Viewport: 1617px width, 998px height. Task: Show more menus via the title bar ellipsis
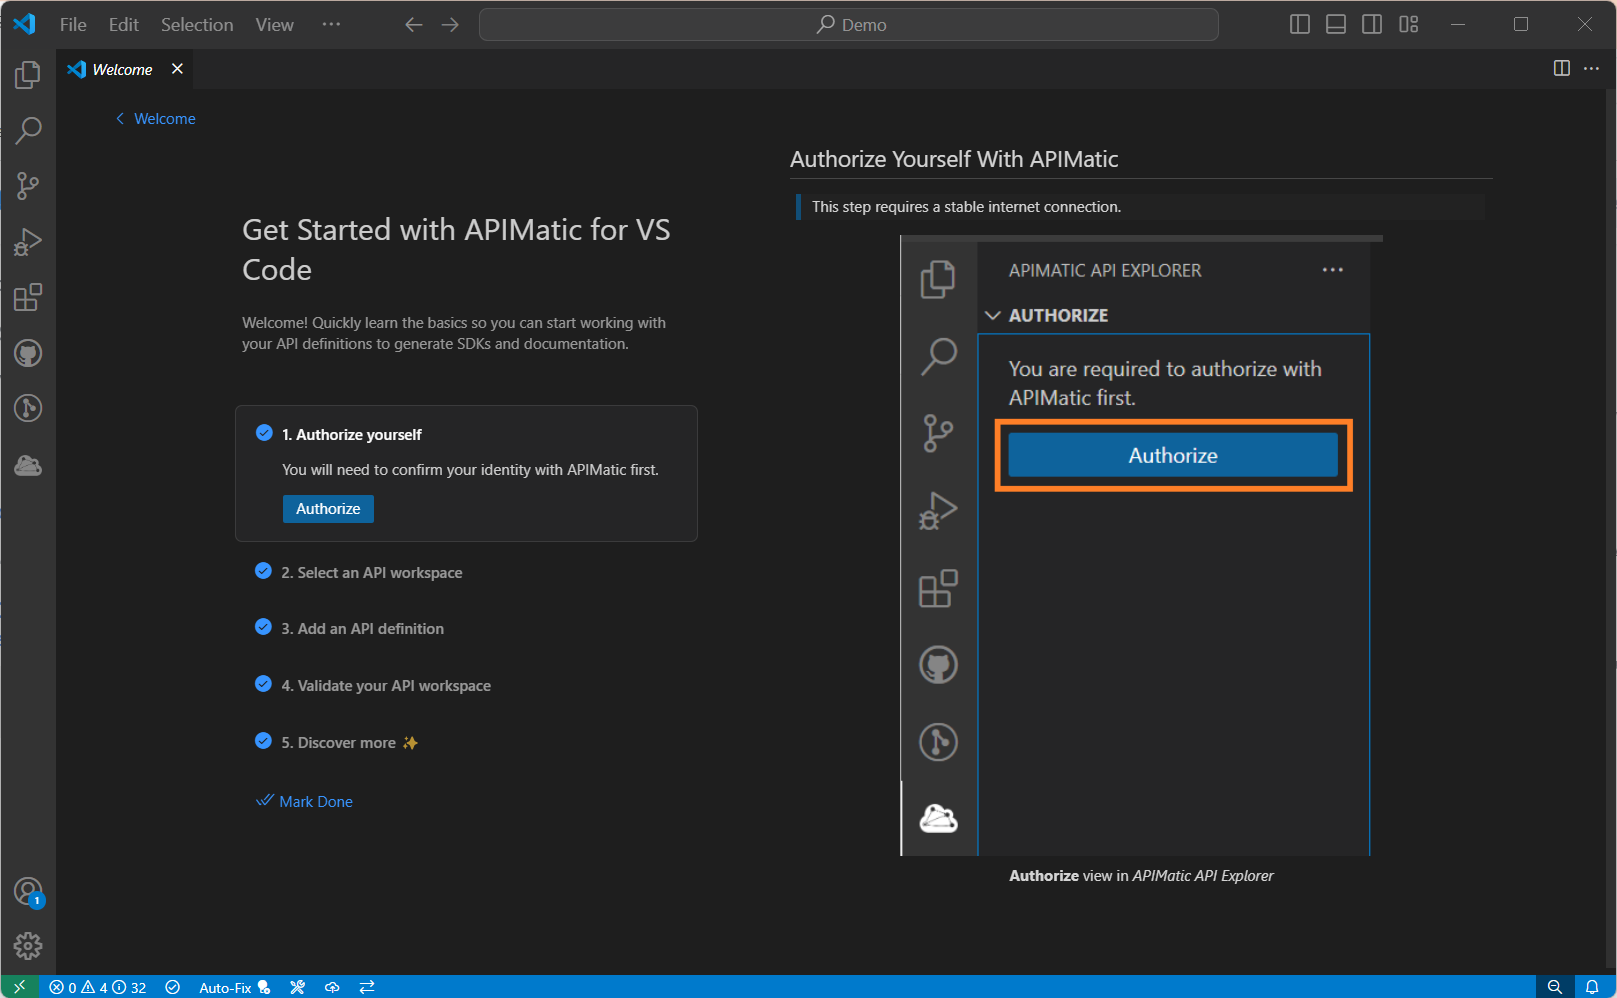(x=331, y=24)
